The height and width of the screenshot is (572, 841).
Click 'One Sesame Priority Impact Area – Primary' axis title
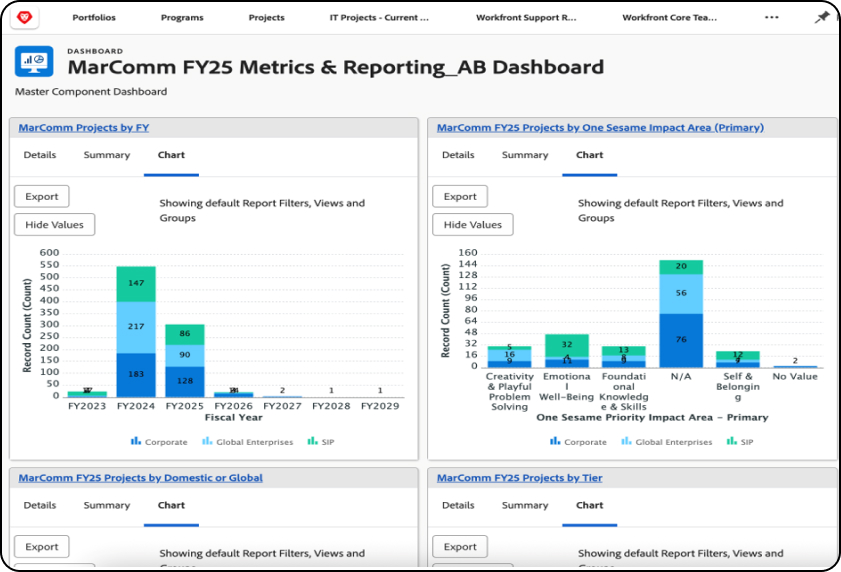click(x=652, y=417)
